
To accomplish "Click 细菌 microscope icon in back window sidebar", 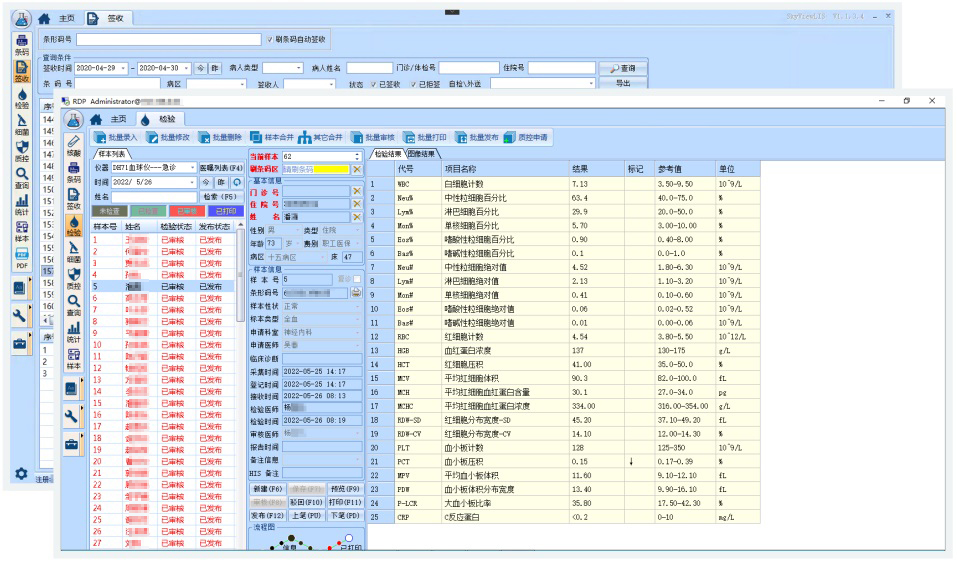I will point(22,124).
